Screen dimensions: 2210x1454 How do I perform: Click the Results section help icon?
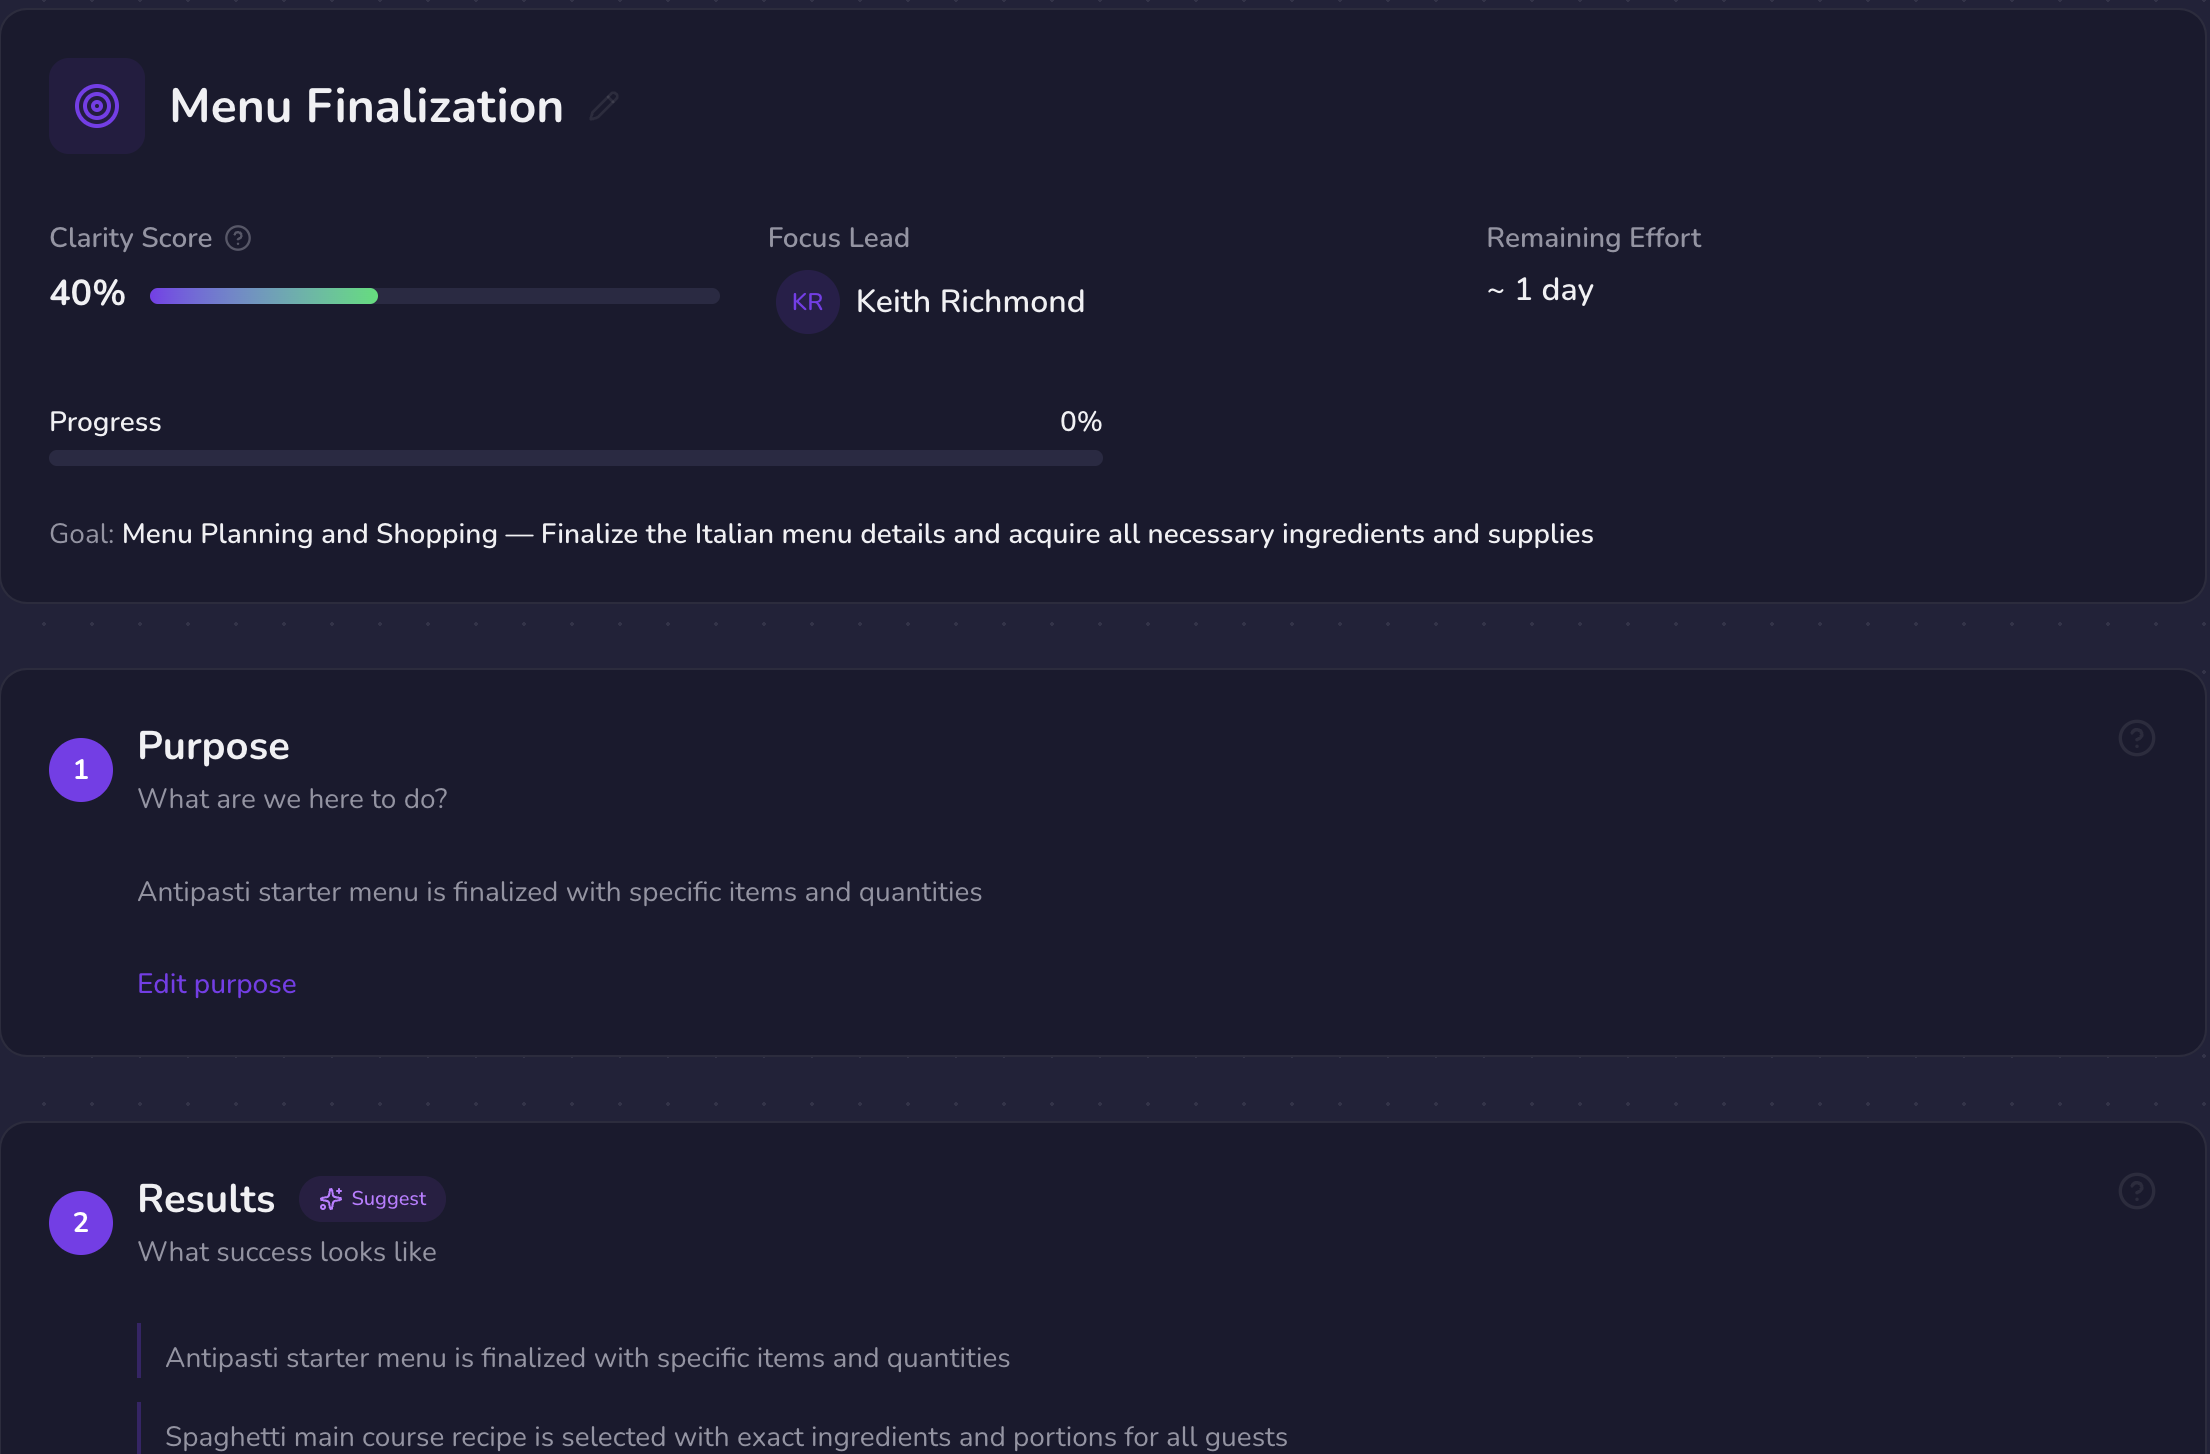click(2136, 1192)
